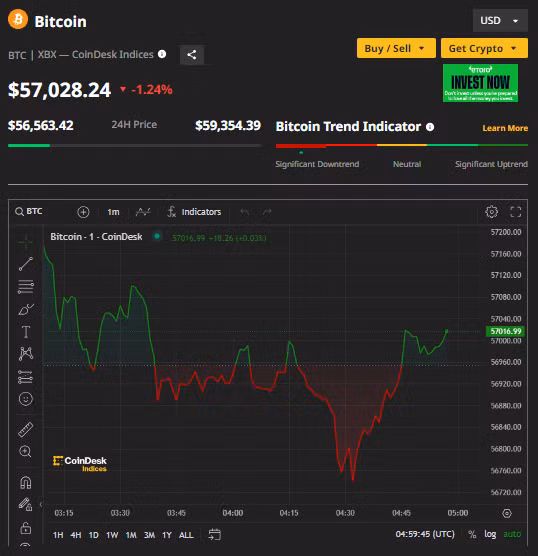
Task: Open chart settings gear
Action: click(491, 212)
